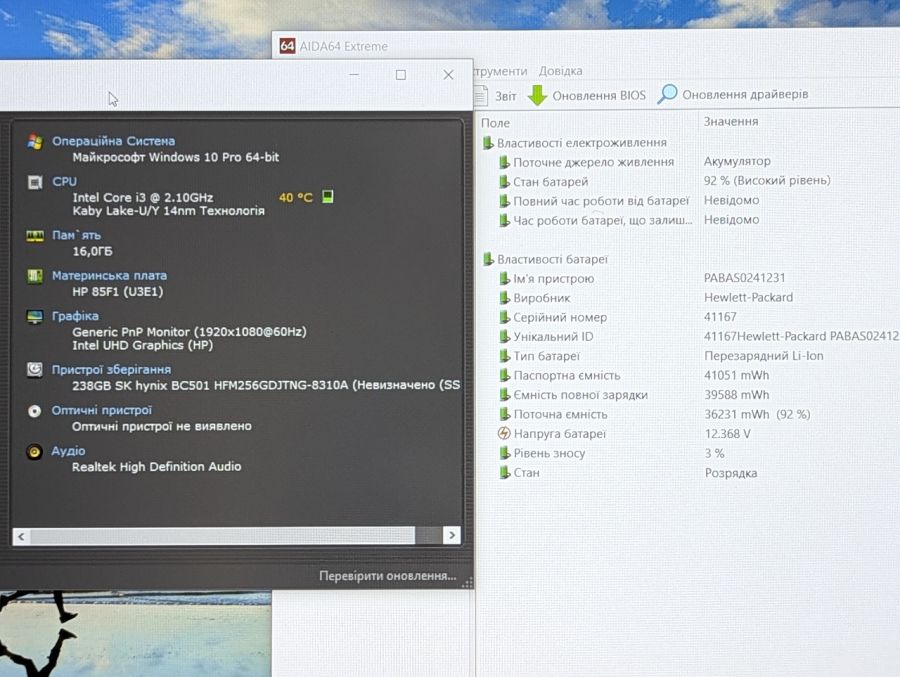Open the Материнська плата section link

point(110,276)
